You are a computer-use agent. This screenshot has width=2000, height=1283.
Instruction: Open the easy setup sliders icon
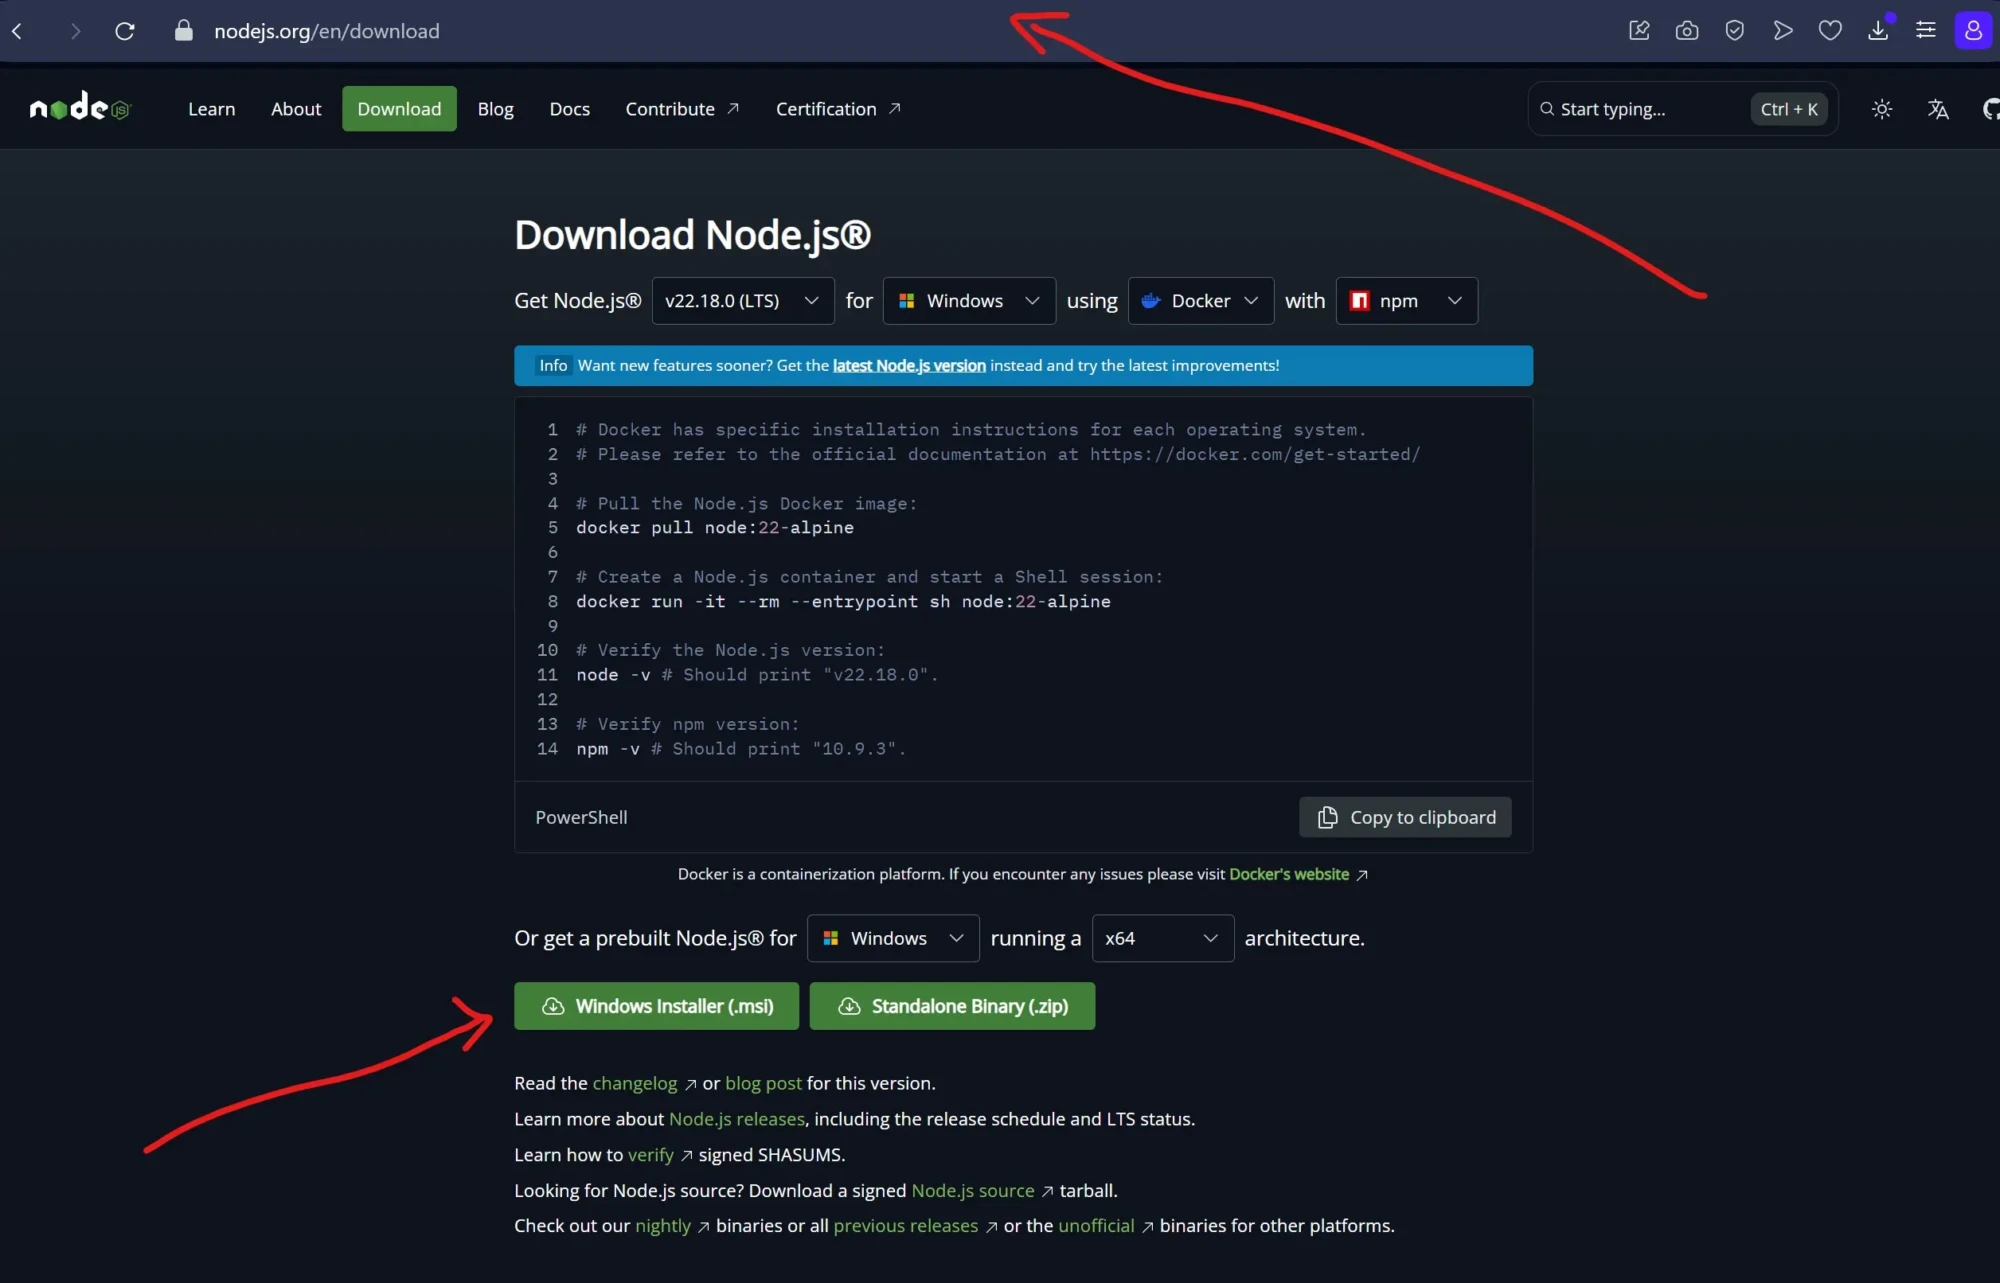pyautogui.click(x=1926, y=31)
